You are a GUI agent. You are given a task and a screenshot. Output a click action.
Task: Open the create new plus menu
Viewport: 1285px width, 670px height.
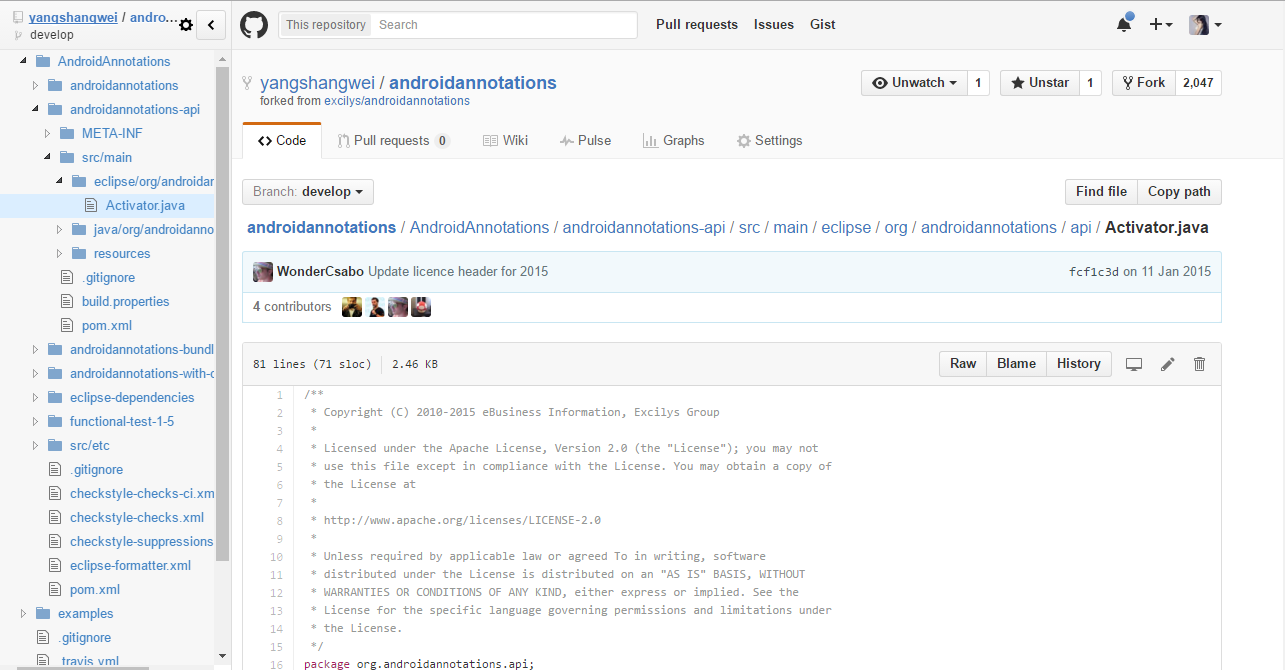[1160, 25]
